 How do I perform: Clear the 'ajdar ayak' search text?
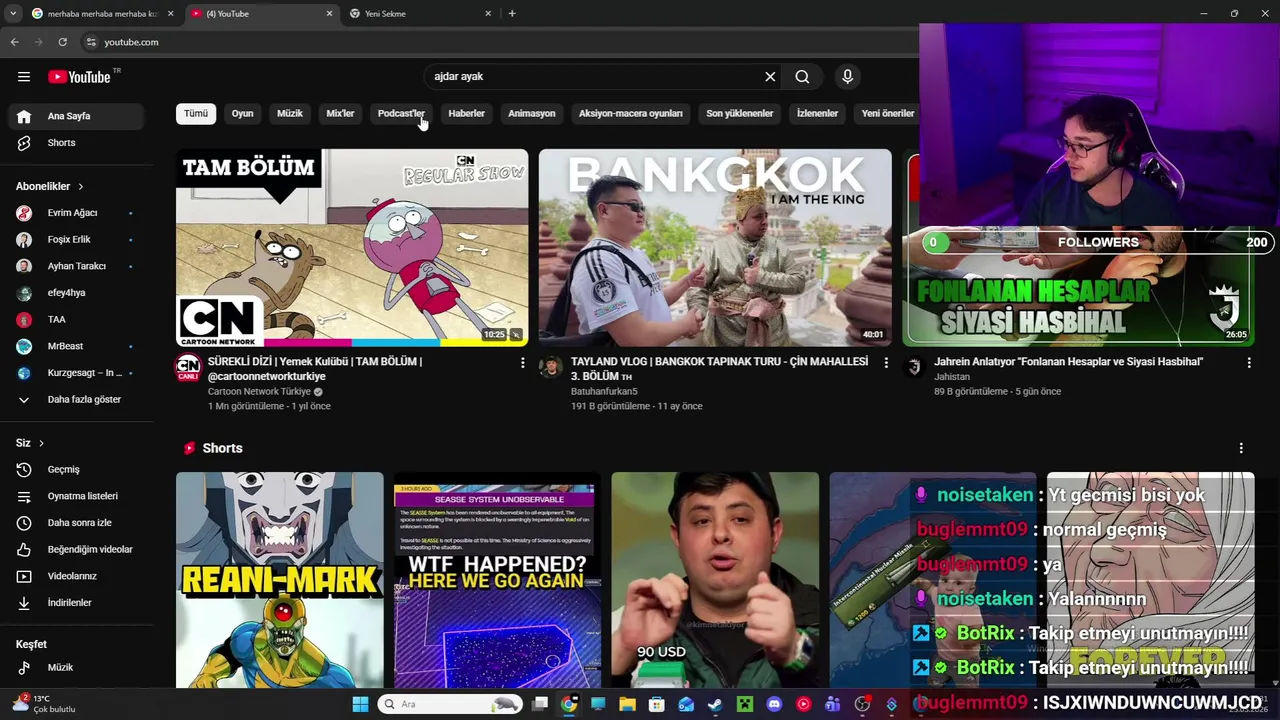(x=770, y=76)
